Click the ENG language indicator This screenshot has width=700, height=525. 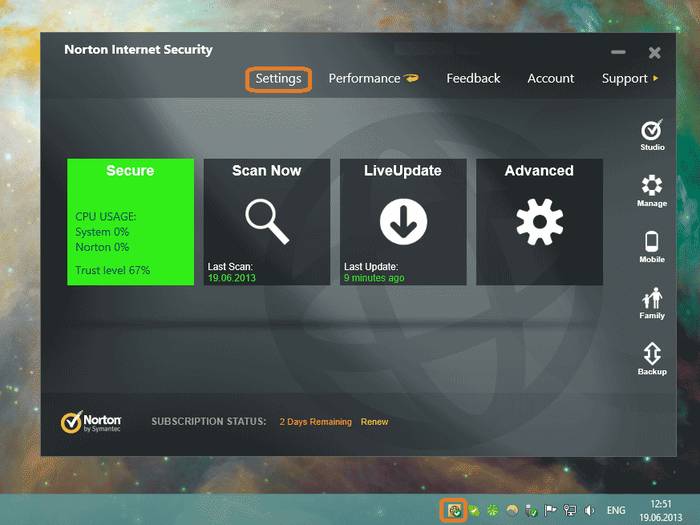click(616, 510)
